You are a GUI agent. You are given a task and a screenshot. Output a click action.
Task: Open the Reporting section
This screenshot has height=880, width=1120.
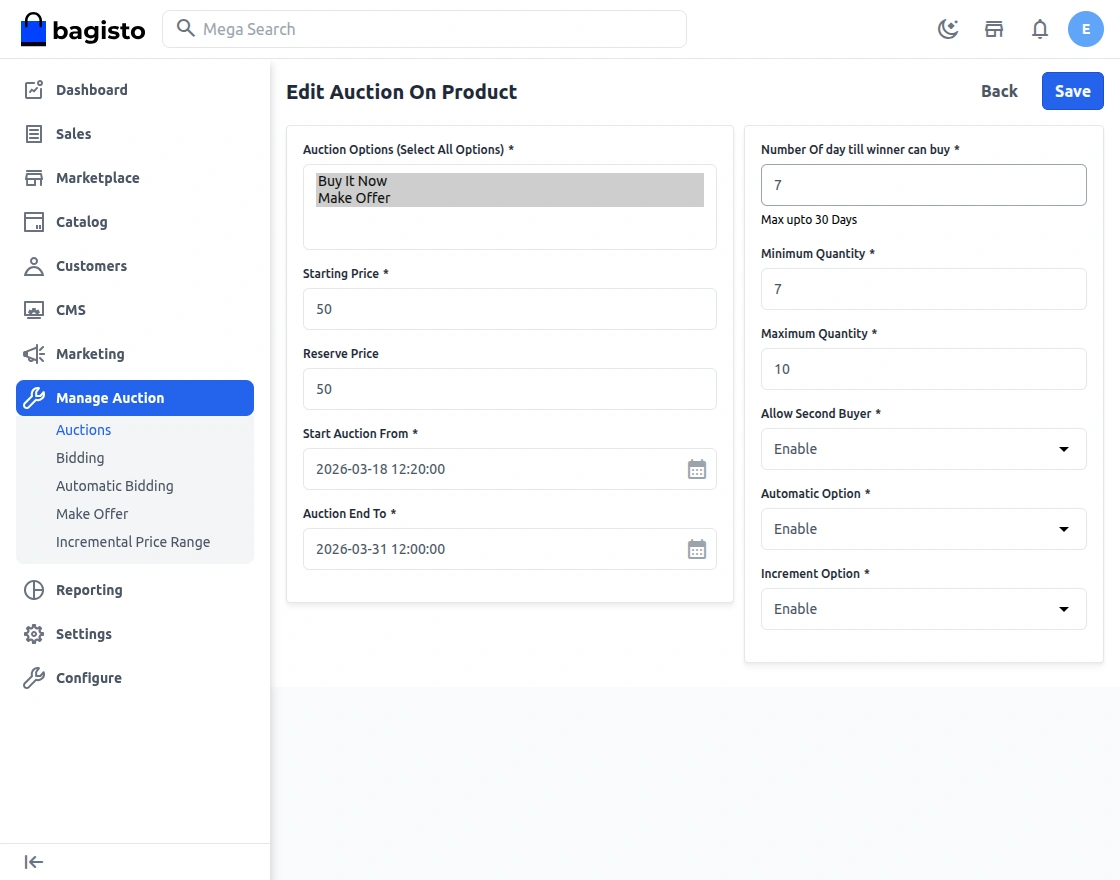click(89, 590)
